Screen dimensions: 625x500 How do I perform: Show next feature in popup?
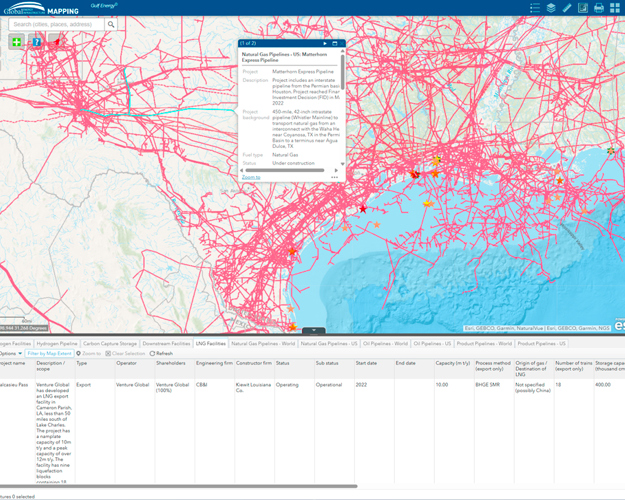(x=325, y=43)
